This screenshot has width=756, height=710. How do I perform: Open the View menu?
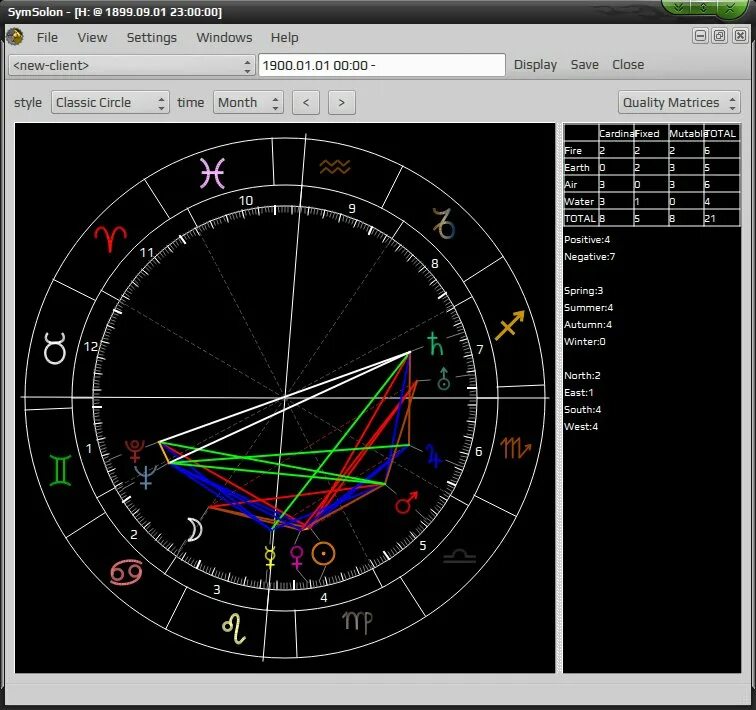(92, 38)
